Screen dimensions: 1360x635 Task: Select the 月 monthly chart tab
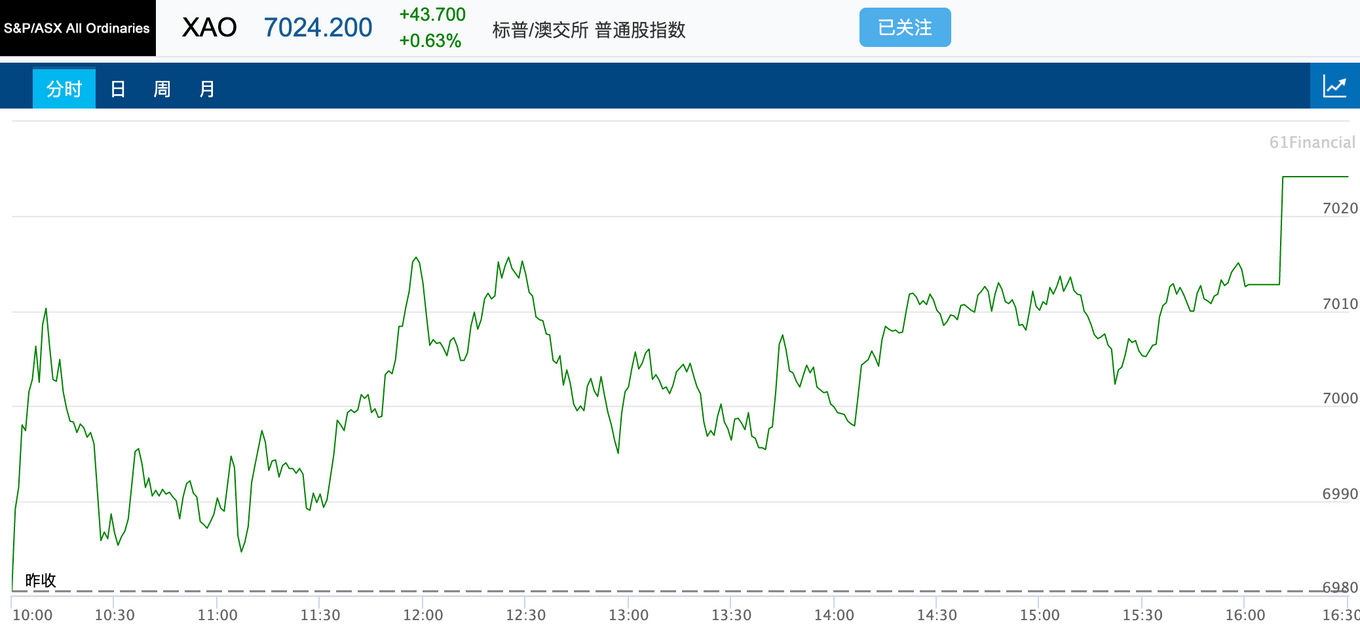click(x=207, y=89)
